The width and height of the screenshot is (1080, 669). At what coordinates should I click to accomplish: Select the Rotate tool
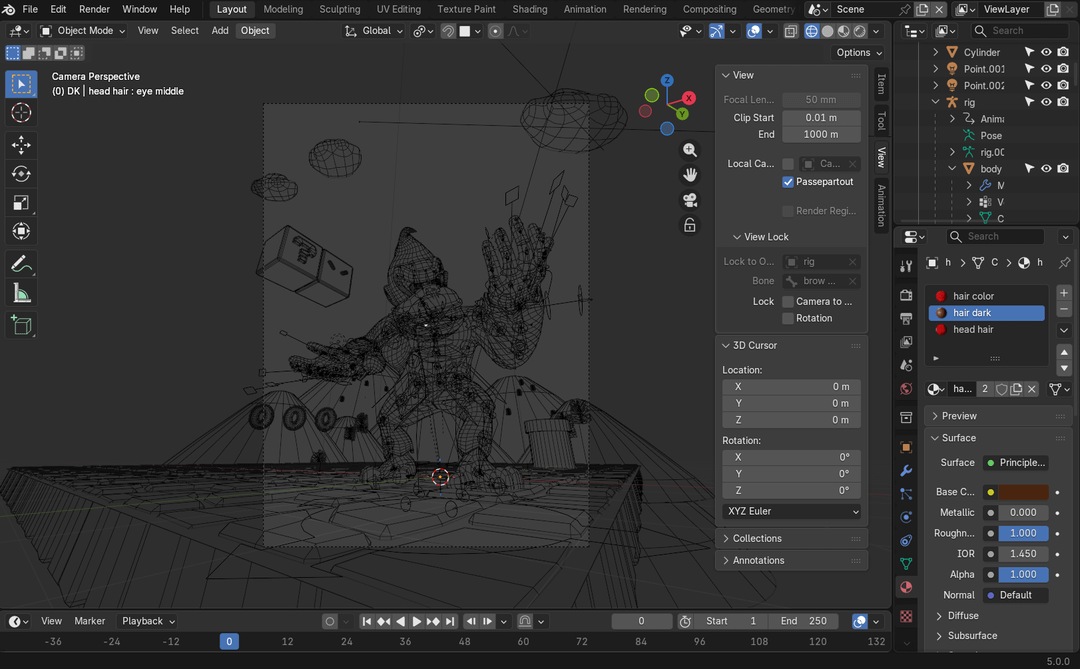tap(21, 174)
